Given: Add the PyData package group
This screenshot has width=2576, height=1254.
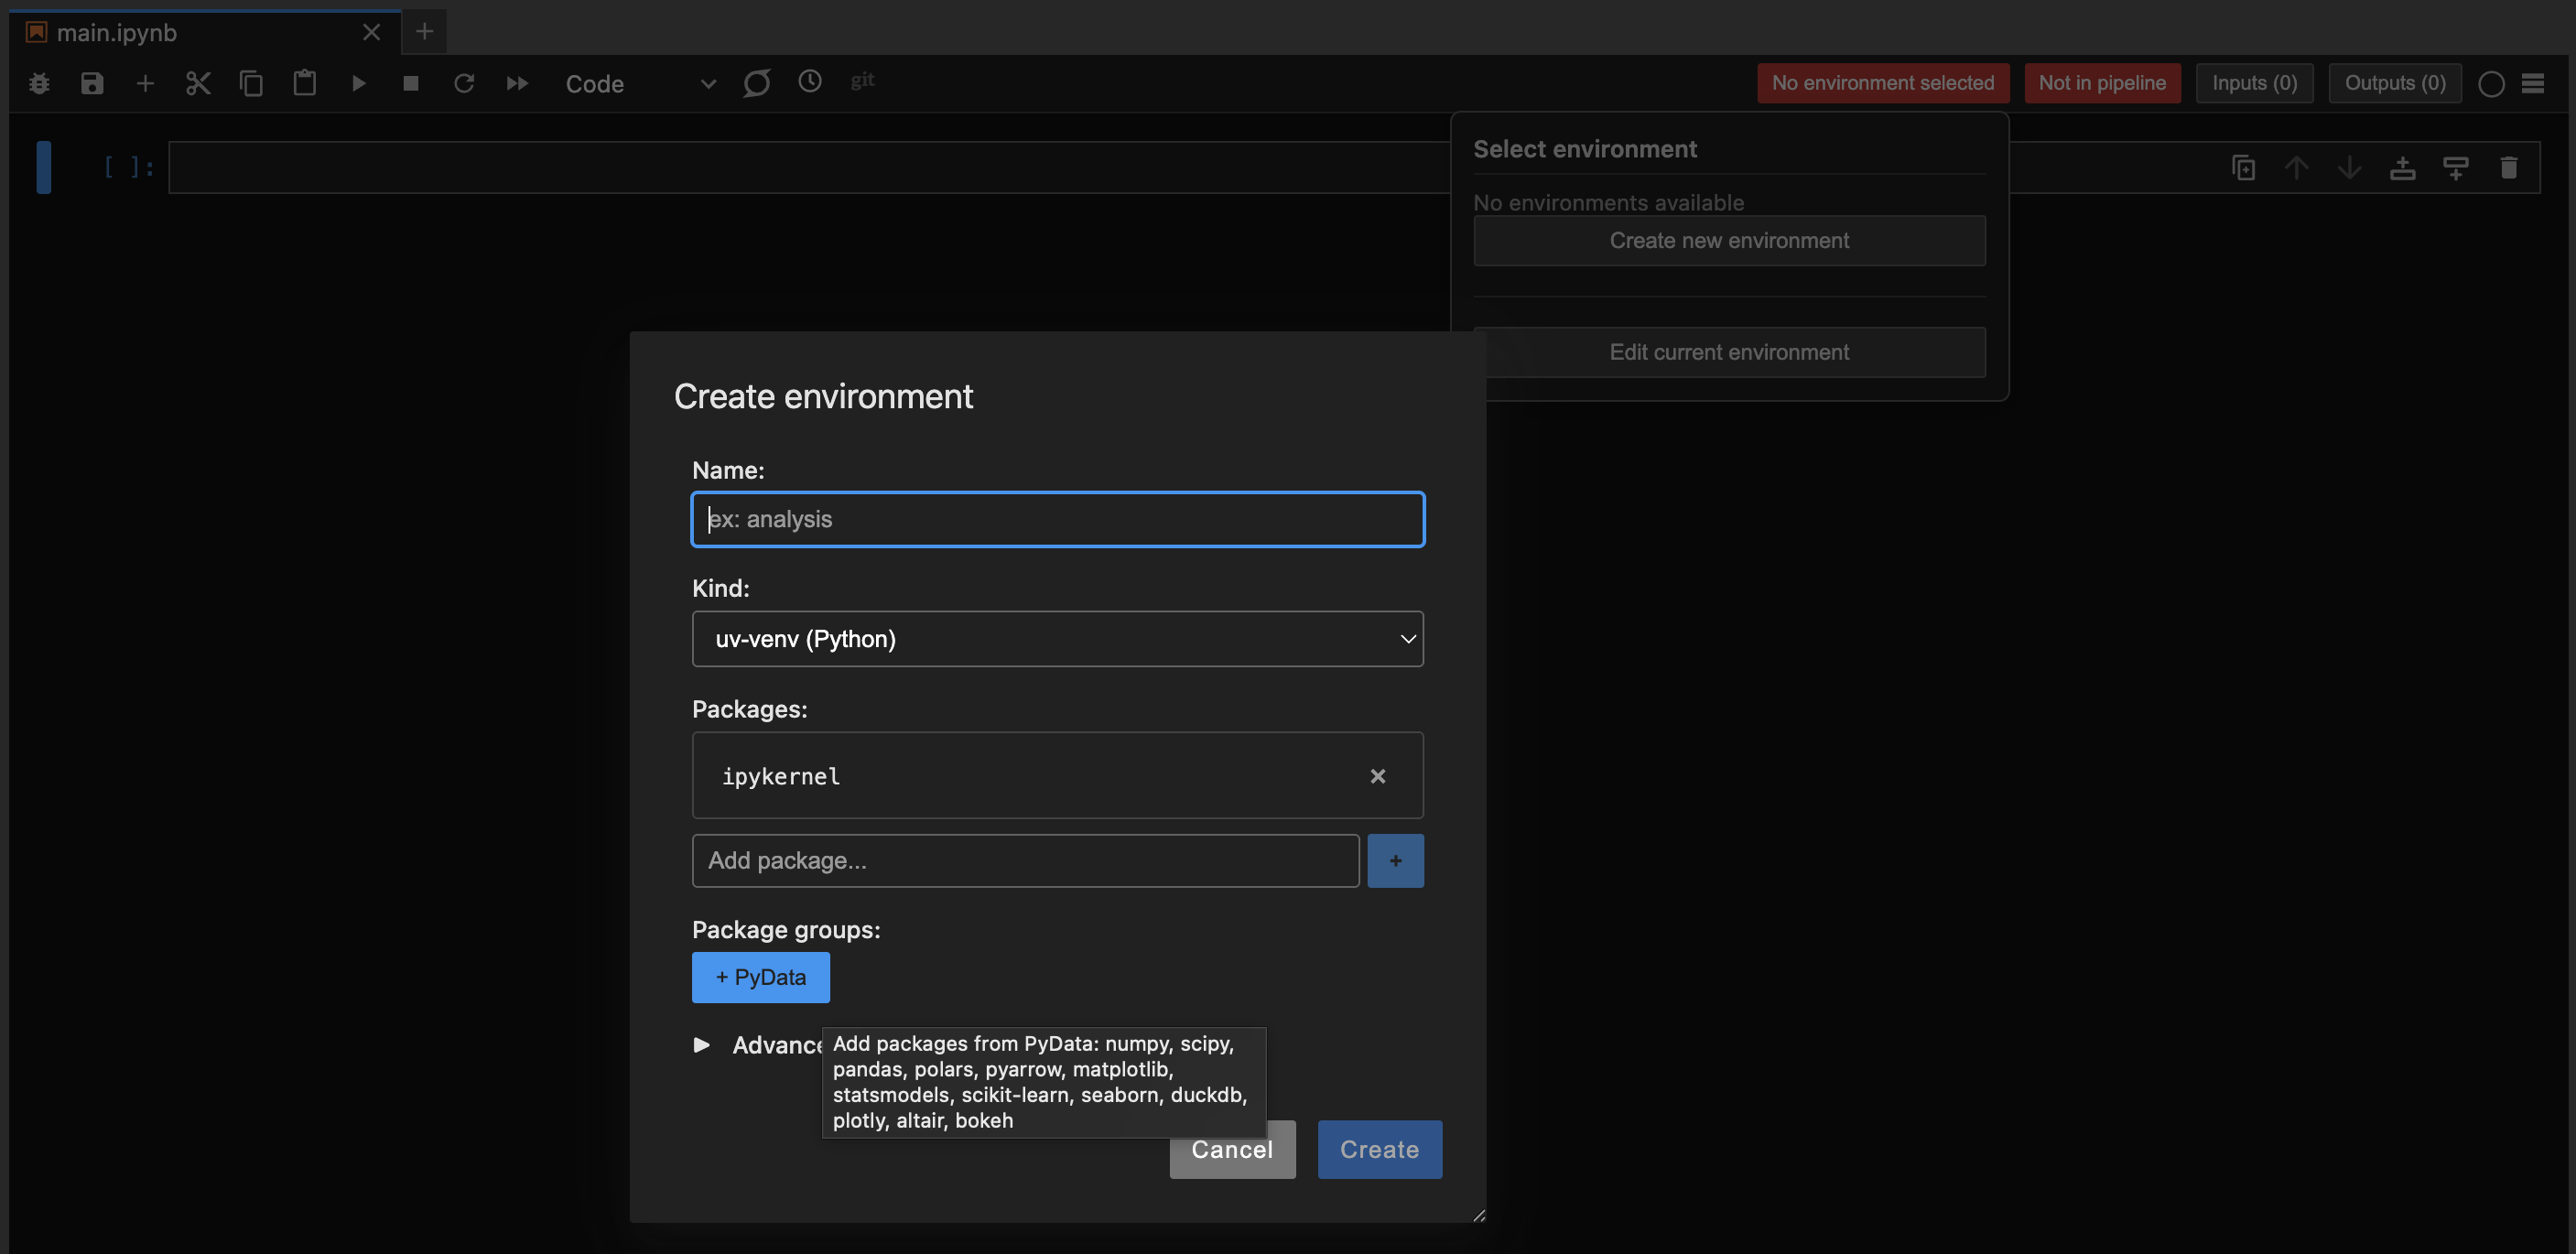Looking at the screenshot, I should point(760,977).
